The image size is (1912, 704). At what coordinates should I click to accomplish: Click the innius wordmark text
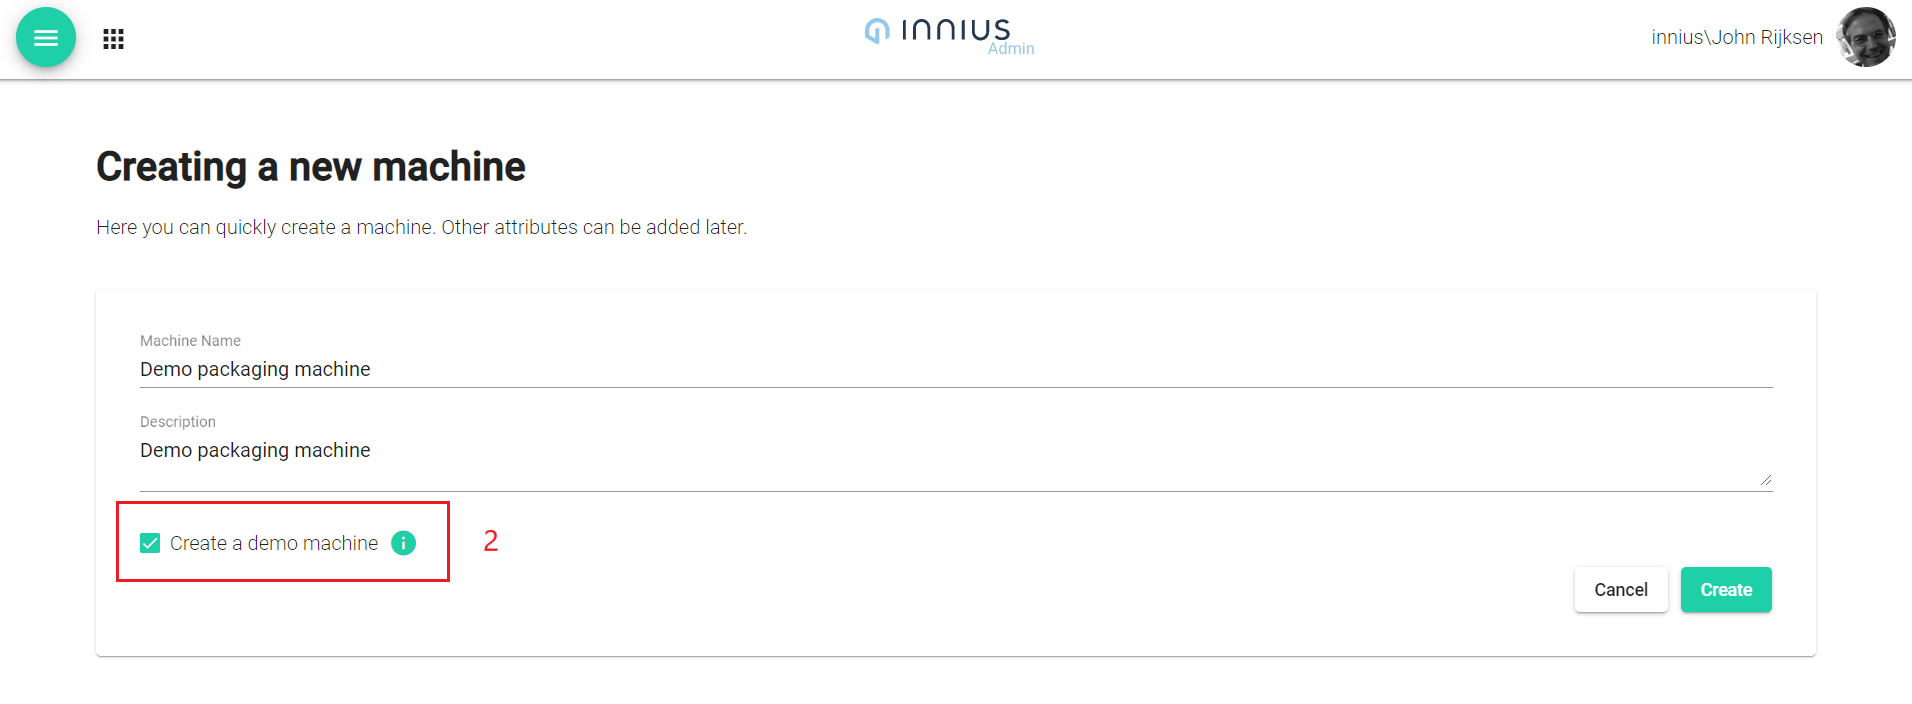point(956,29)
